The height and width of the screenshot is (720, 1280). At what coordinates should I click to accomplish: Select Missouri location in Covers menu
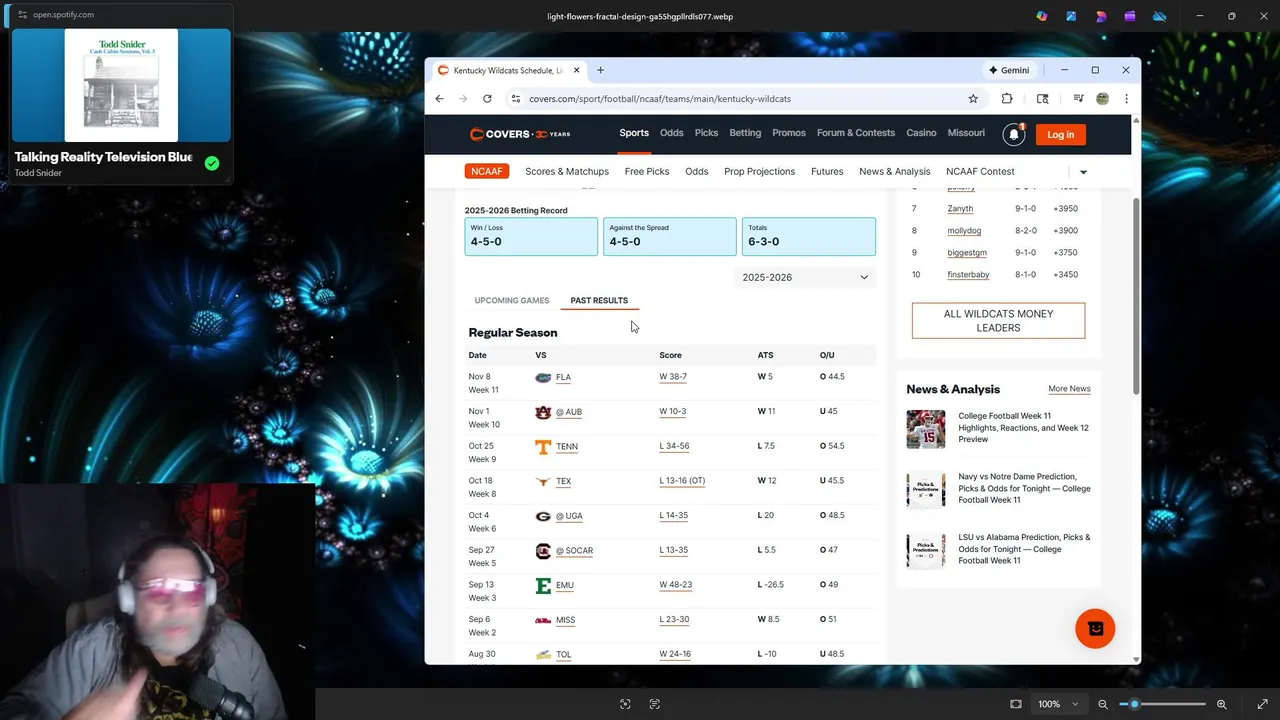[x=966, y=133]
